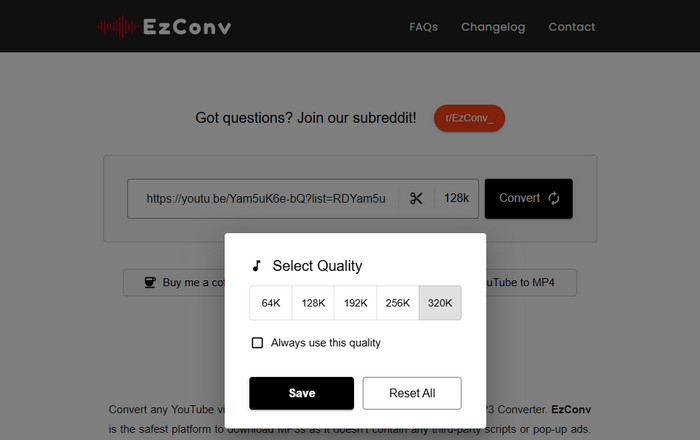Click the scissors trim icon
This screenshot has height=440, width=700.
[416, 198]
